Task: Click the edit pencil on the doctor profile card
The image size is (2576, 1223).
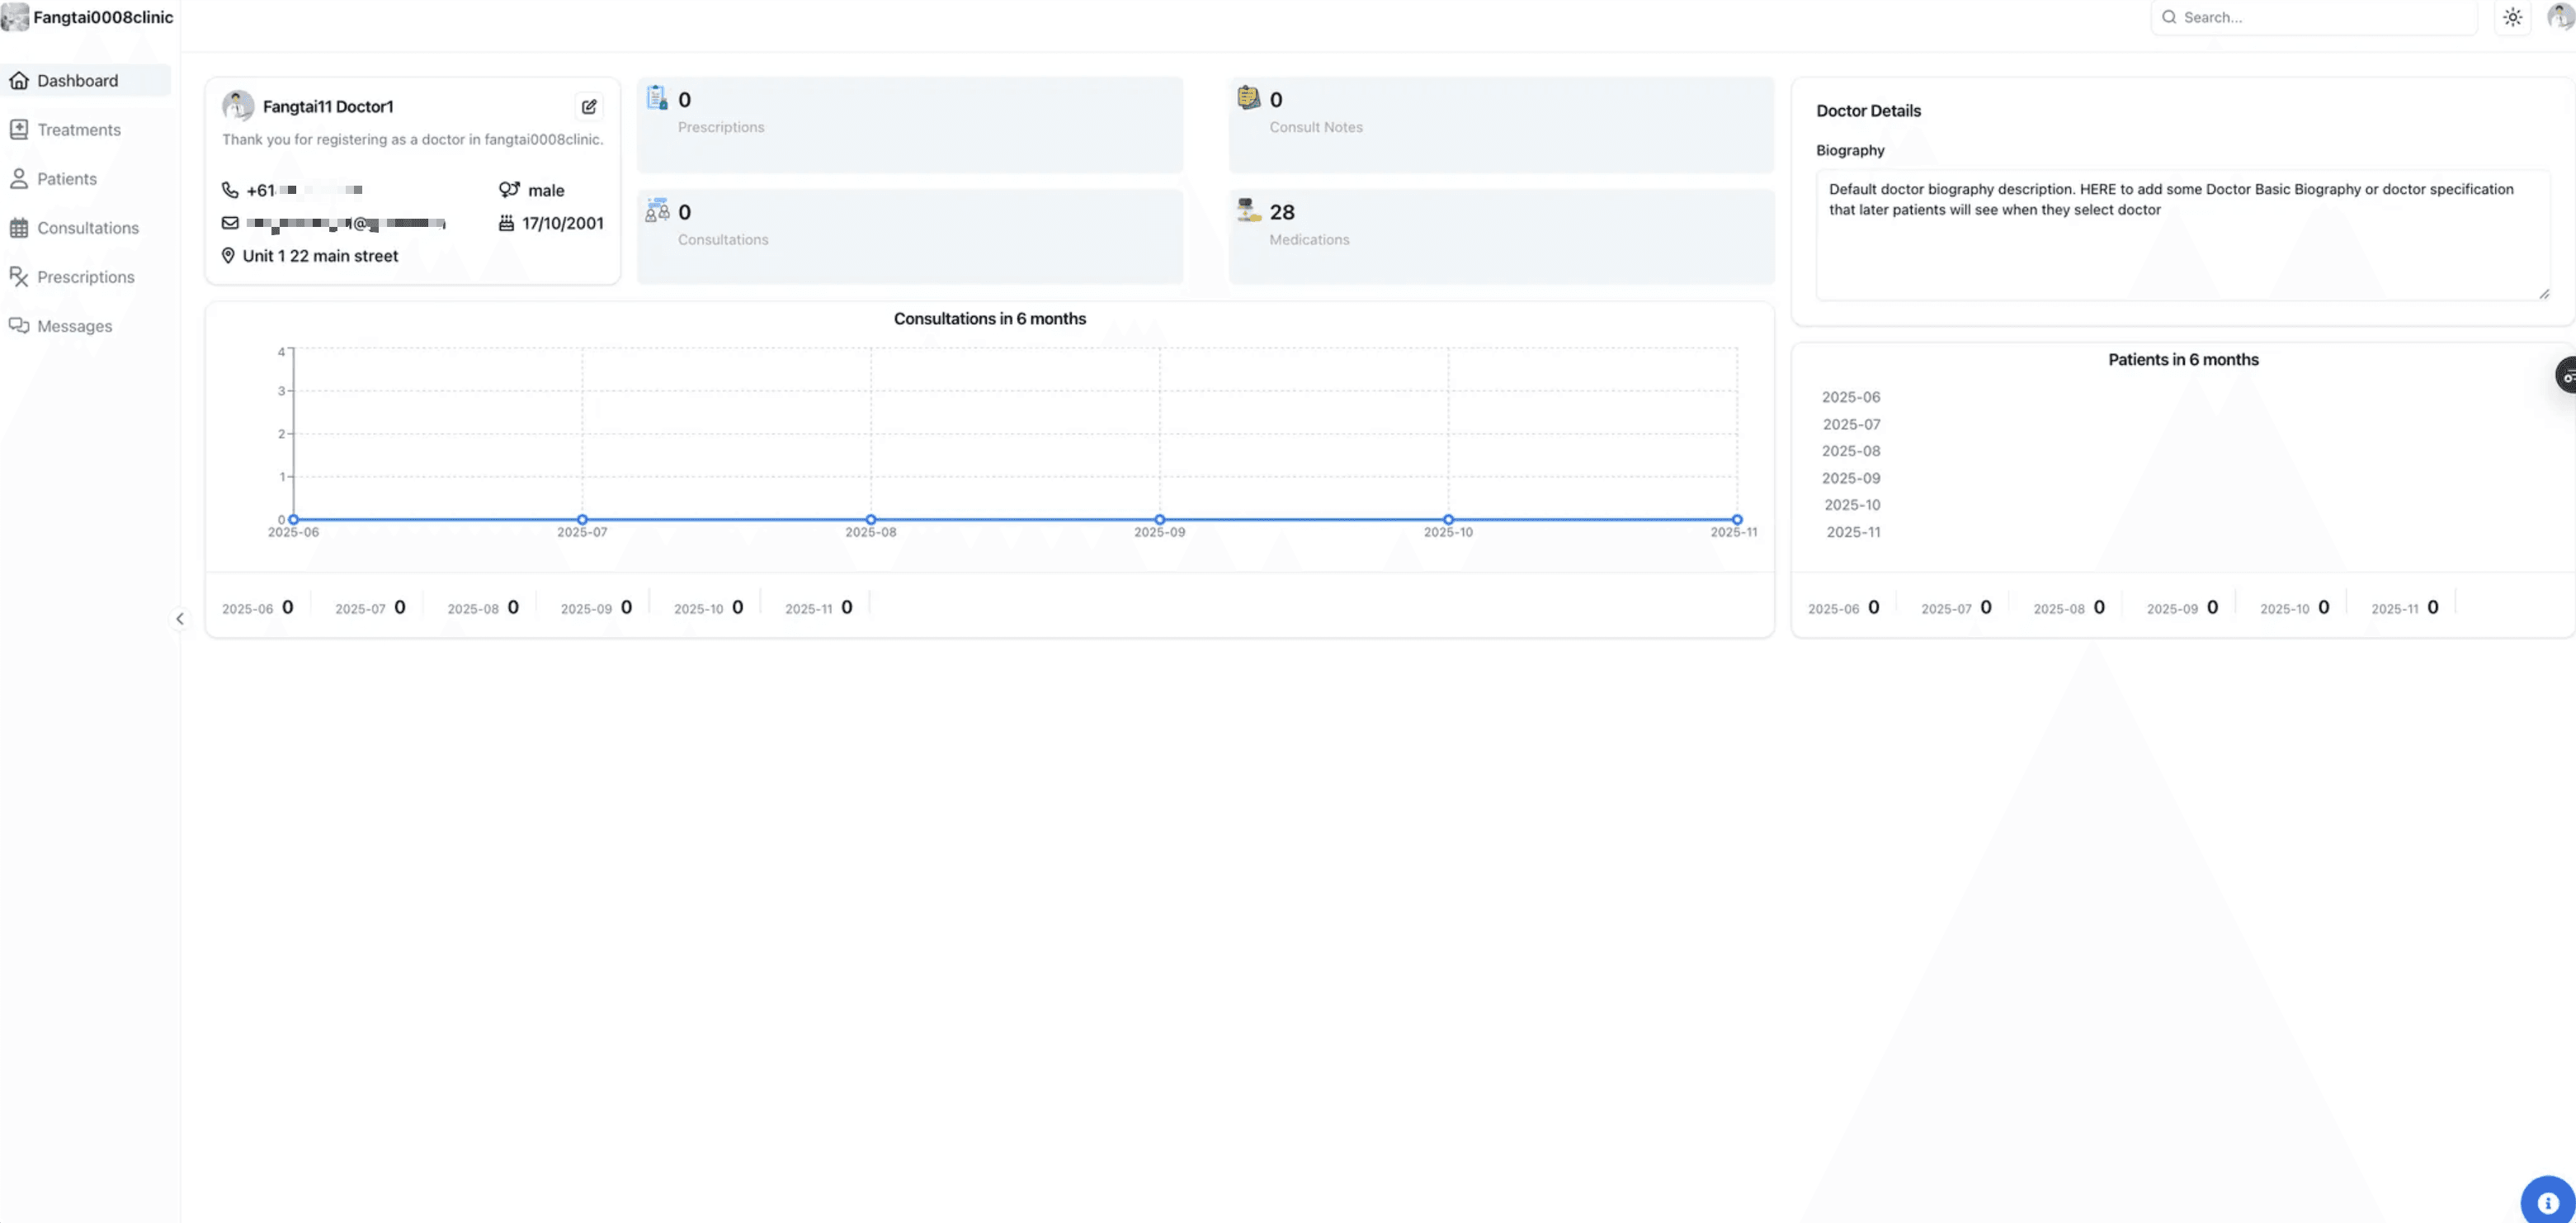Action: point(589,107)
